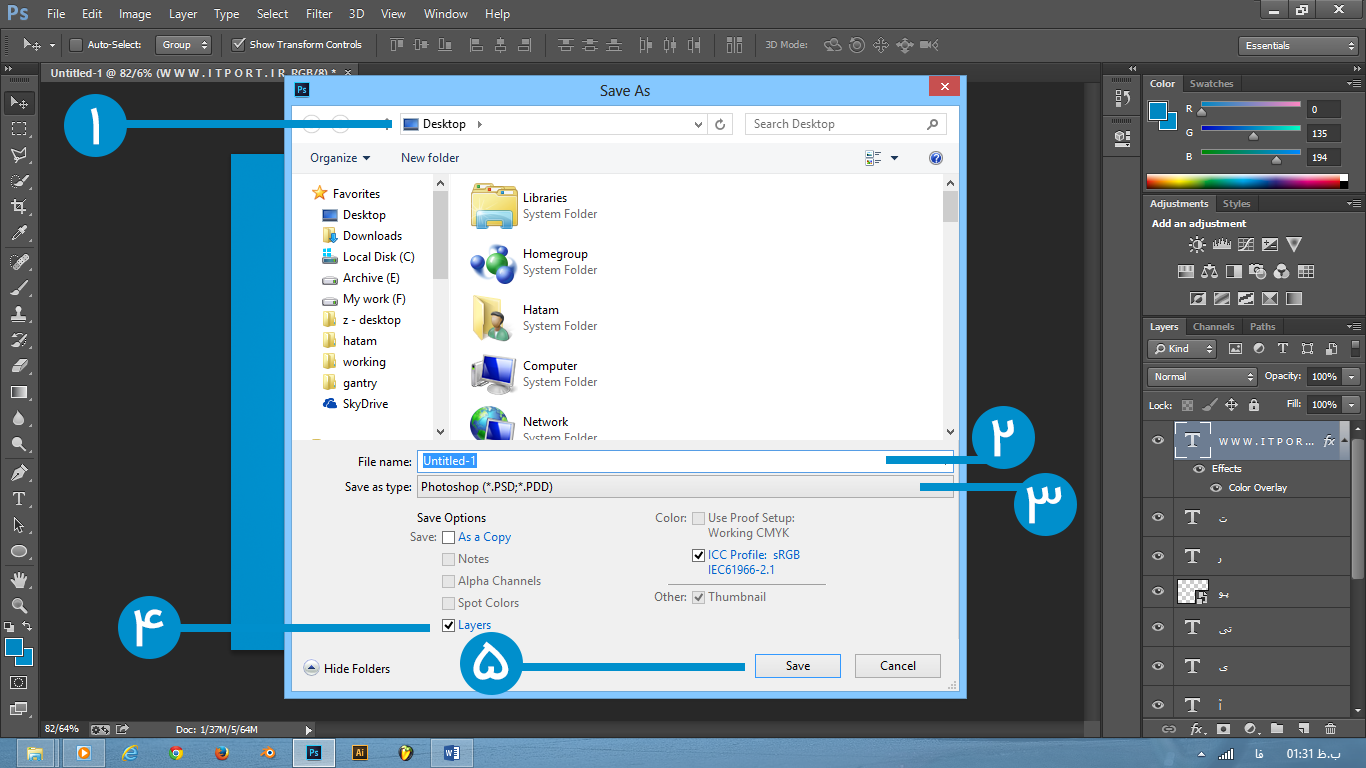Viewport: 1366px width, 768px height.
Task: Open the Essentials workspace dropdown
Action: (1298, 46)
